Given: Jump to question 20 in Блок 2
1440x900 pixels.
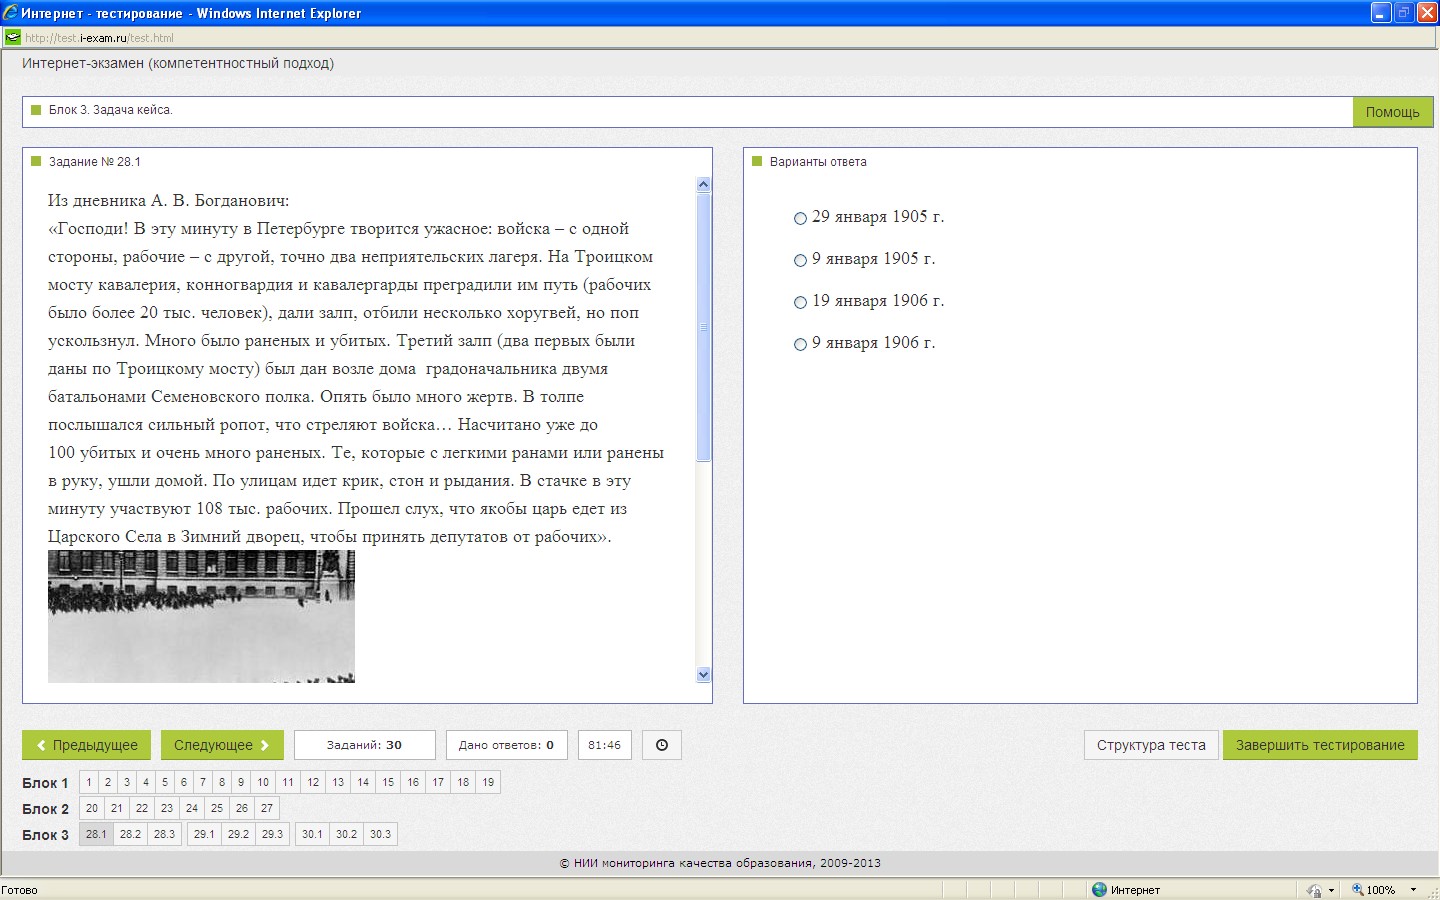Looking at the screenshot, I should tap(92, 808).
